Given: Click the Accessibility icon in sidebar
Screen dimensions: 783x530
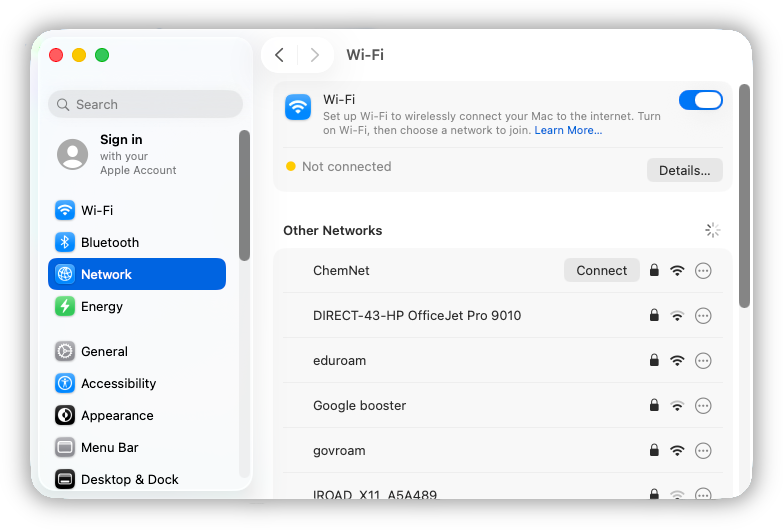Looking at the screenshot, I should pyautogui.click(x=65, y=383).
